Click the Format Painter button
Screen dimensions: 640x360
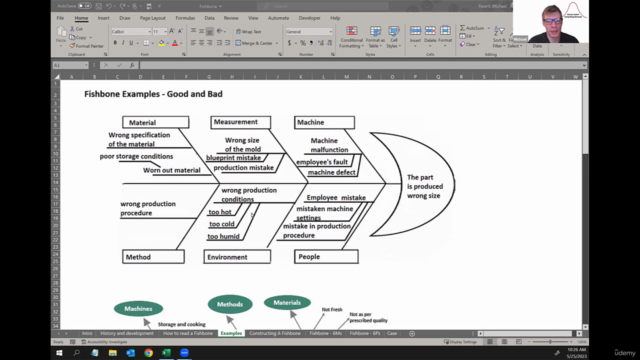click(x=86, y=46)
